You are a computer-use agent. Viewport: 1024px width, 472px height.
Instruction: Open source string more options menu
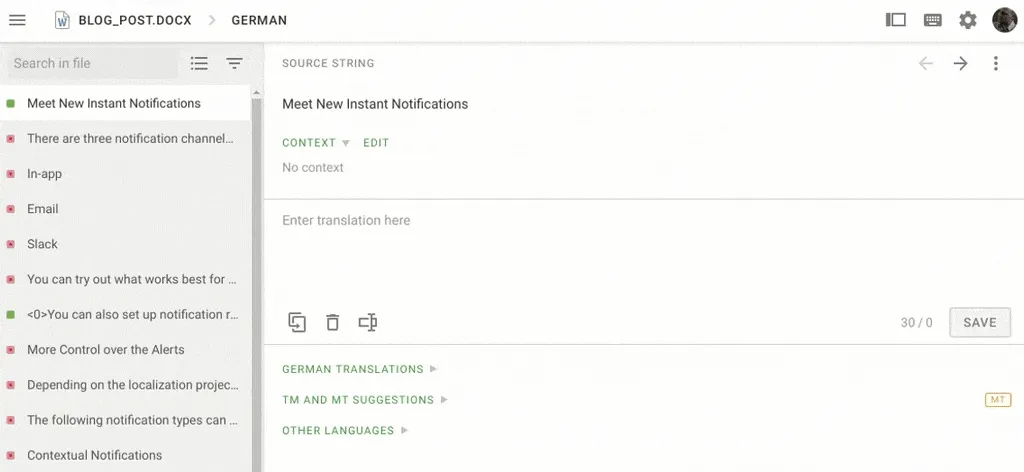tap(995, 63)
